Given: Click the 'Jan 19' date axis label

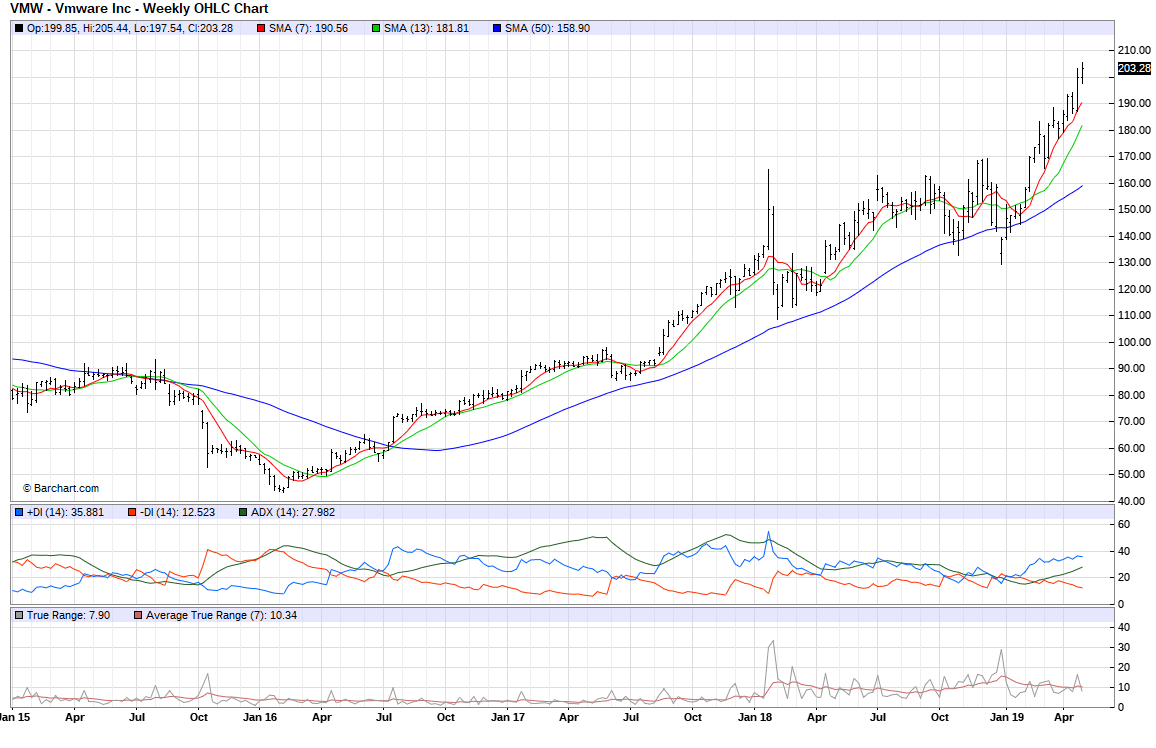Looking at the screenshot, I should 1007,717.
